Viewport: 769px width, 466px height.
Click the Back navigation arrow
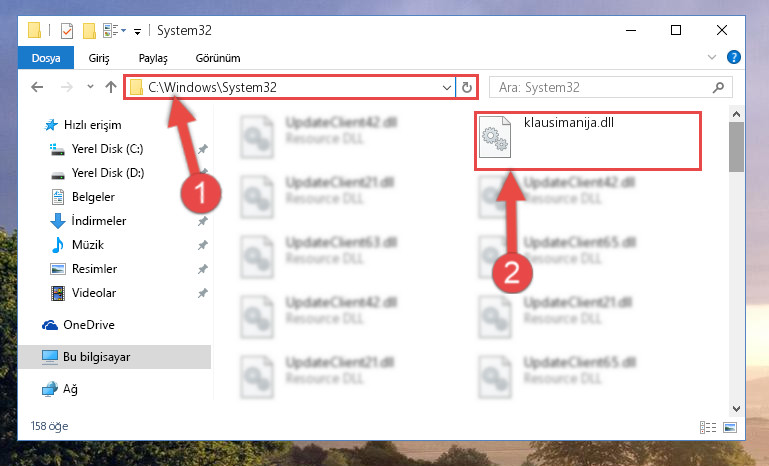[37, 87]
